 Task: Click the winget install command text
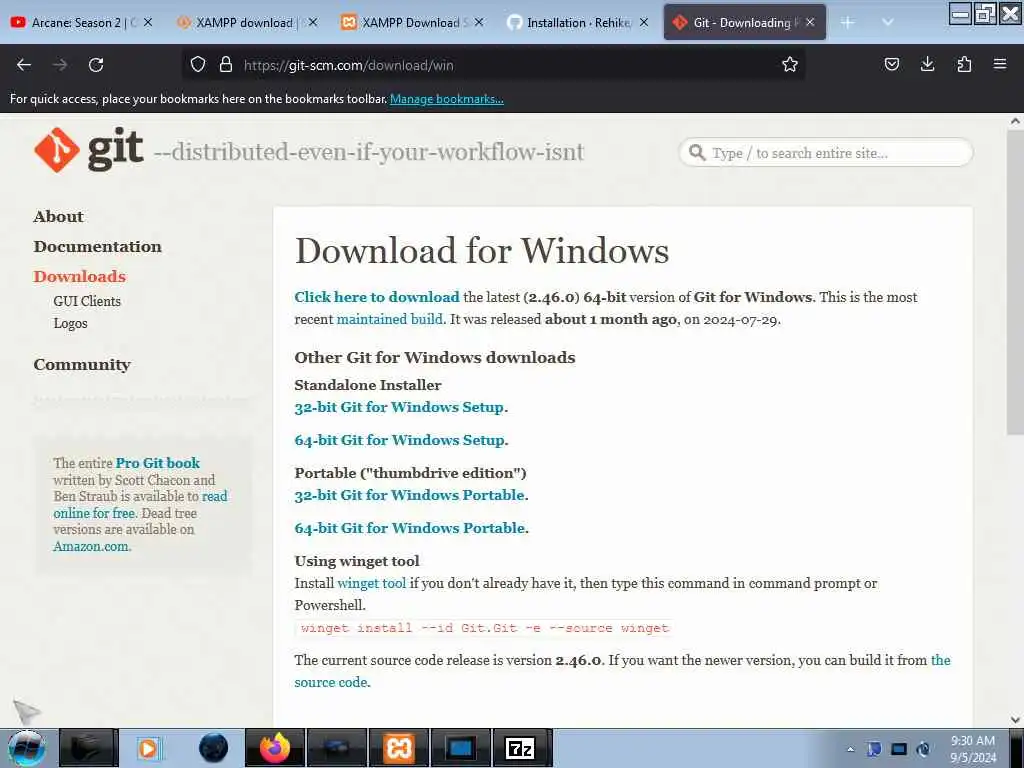pos(485,628)
